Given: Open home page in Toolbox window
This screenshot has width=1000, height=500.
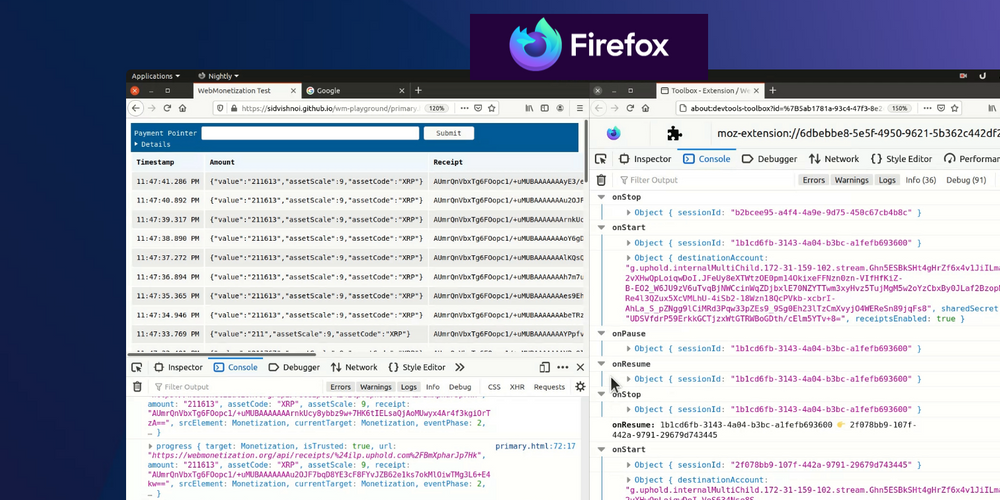Looking at the screenshot, I should (x=645, y=108).
